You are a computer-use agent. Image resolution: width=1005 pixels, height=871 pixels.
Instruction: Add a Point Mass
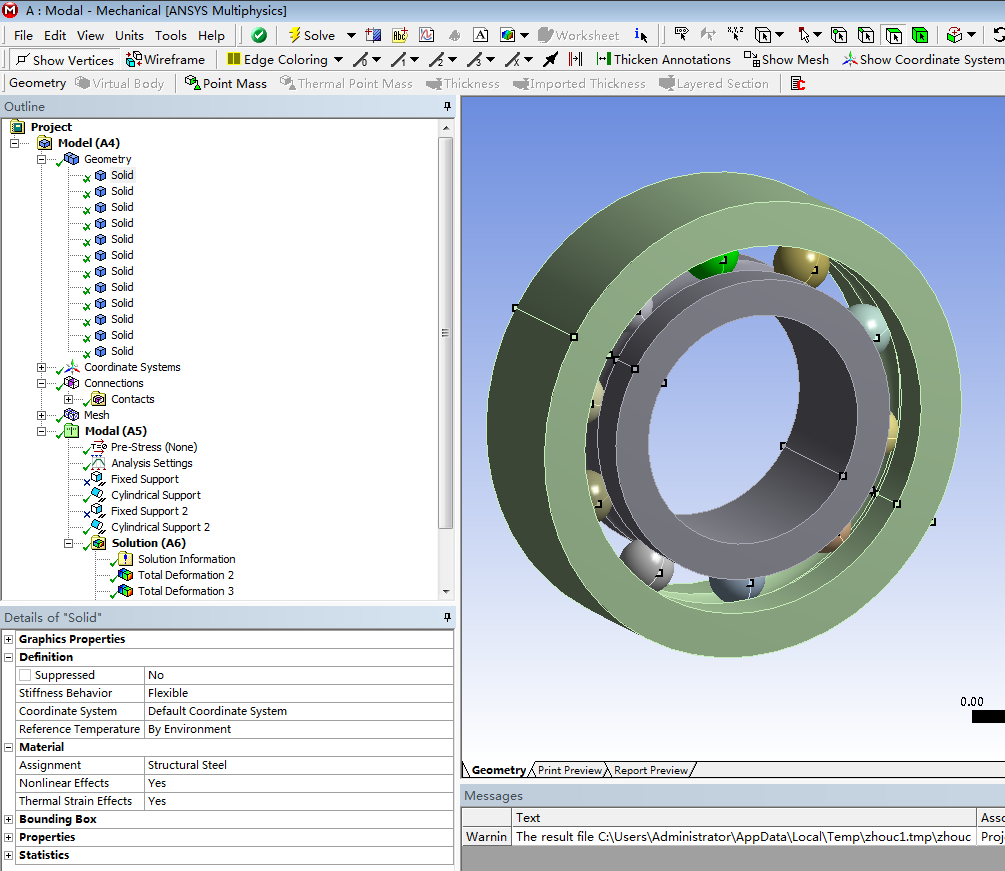(226, 84)
